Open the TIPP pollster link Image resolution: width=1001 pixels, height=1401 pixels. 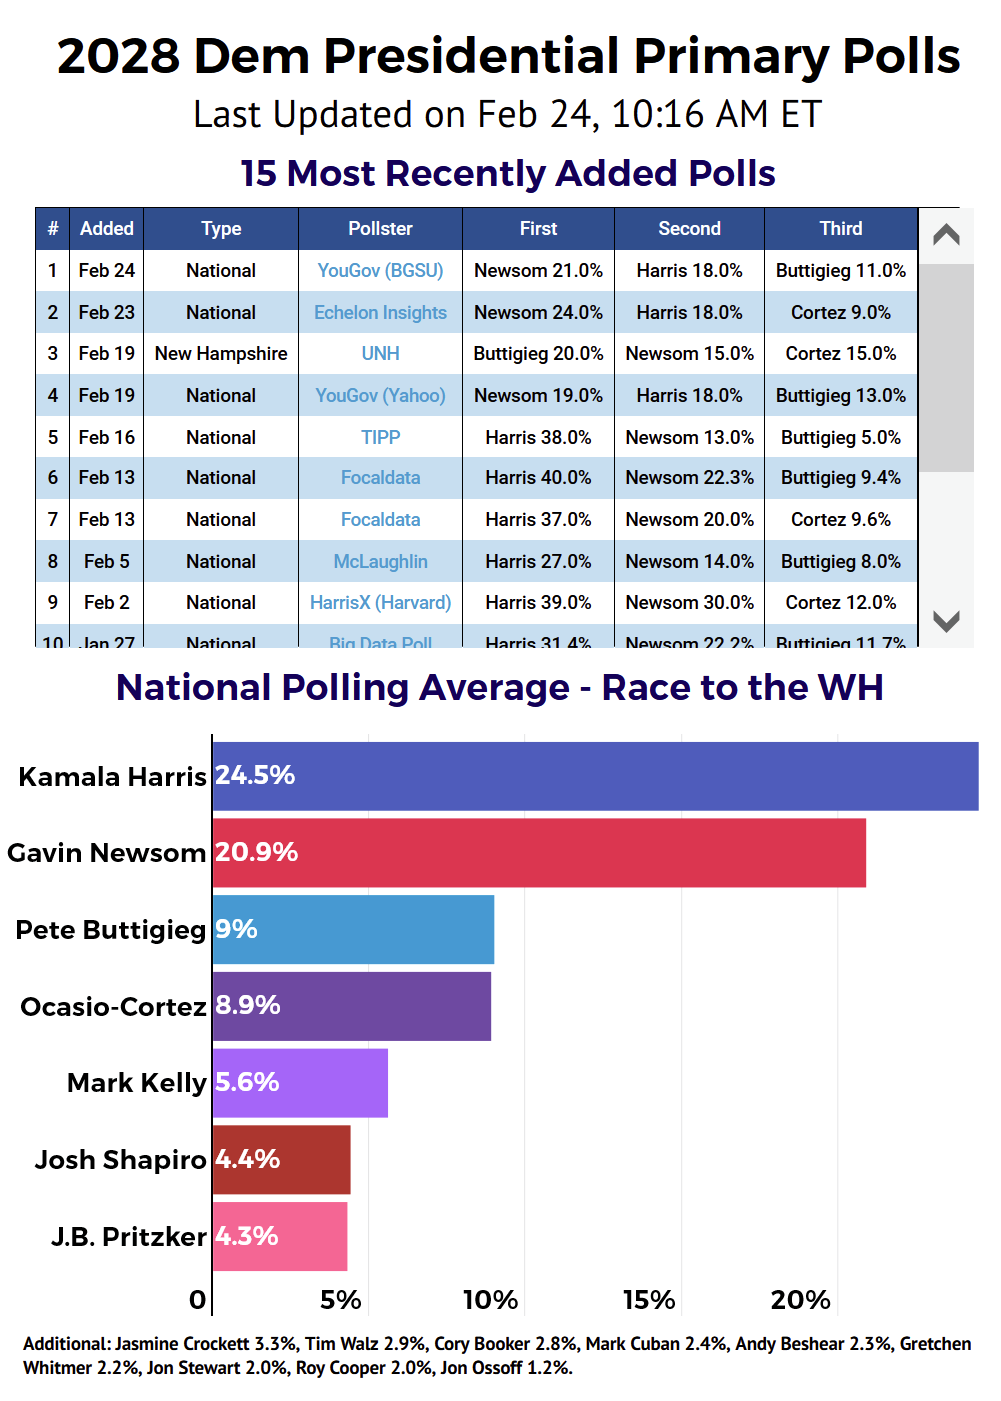380,438
